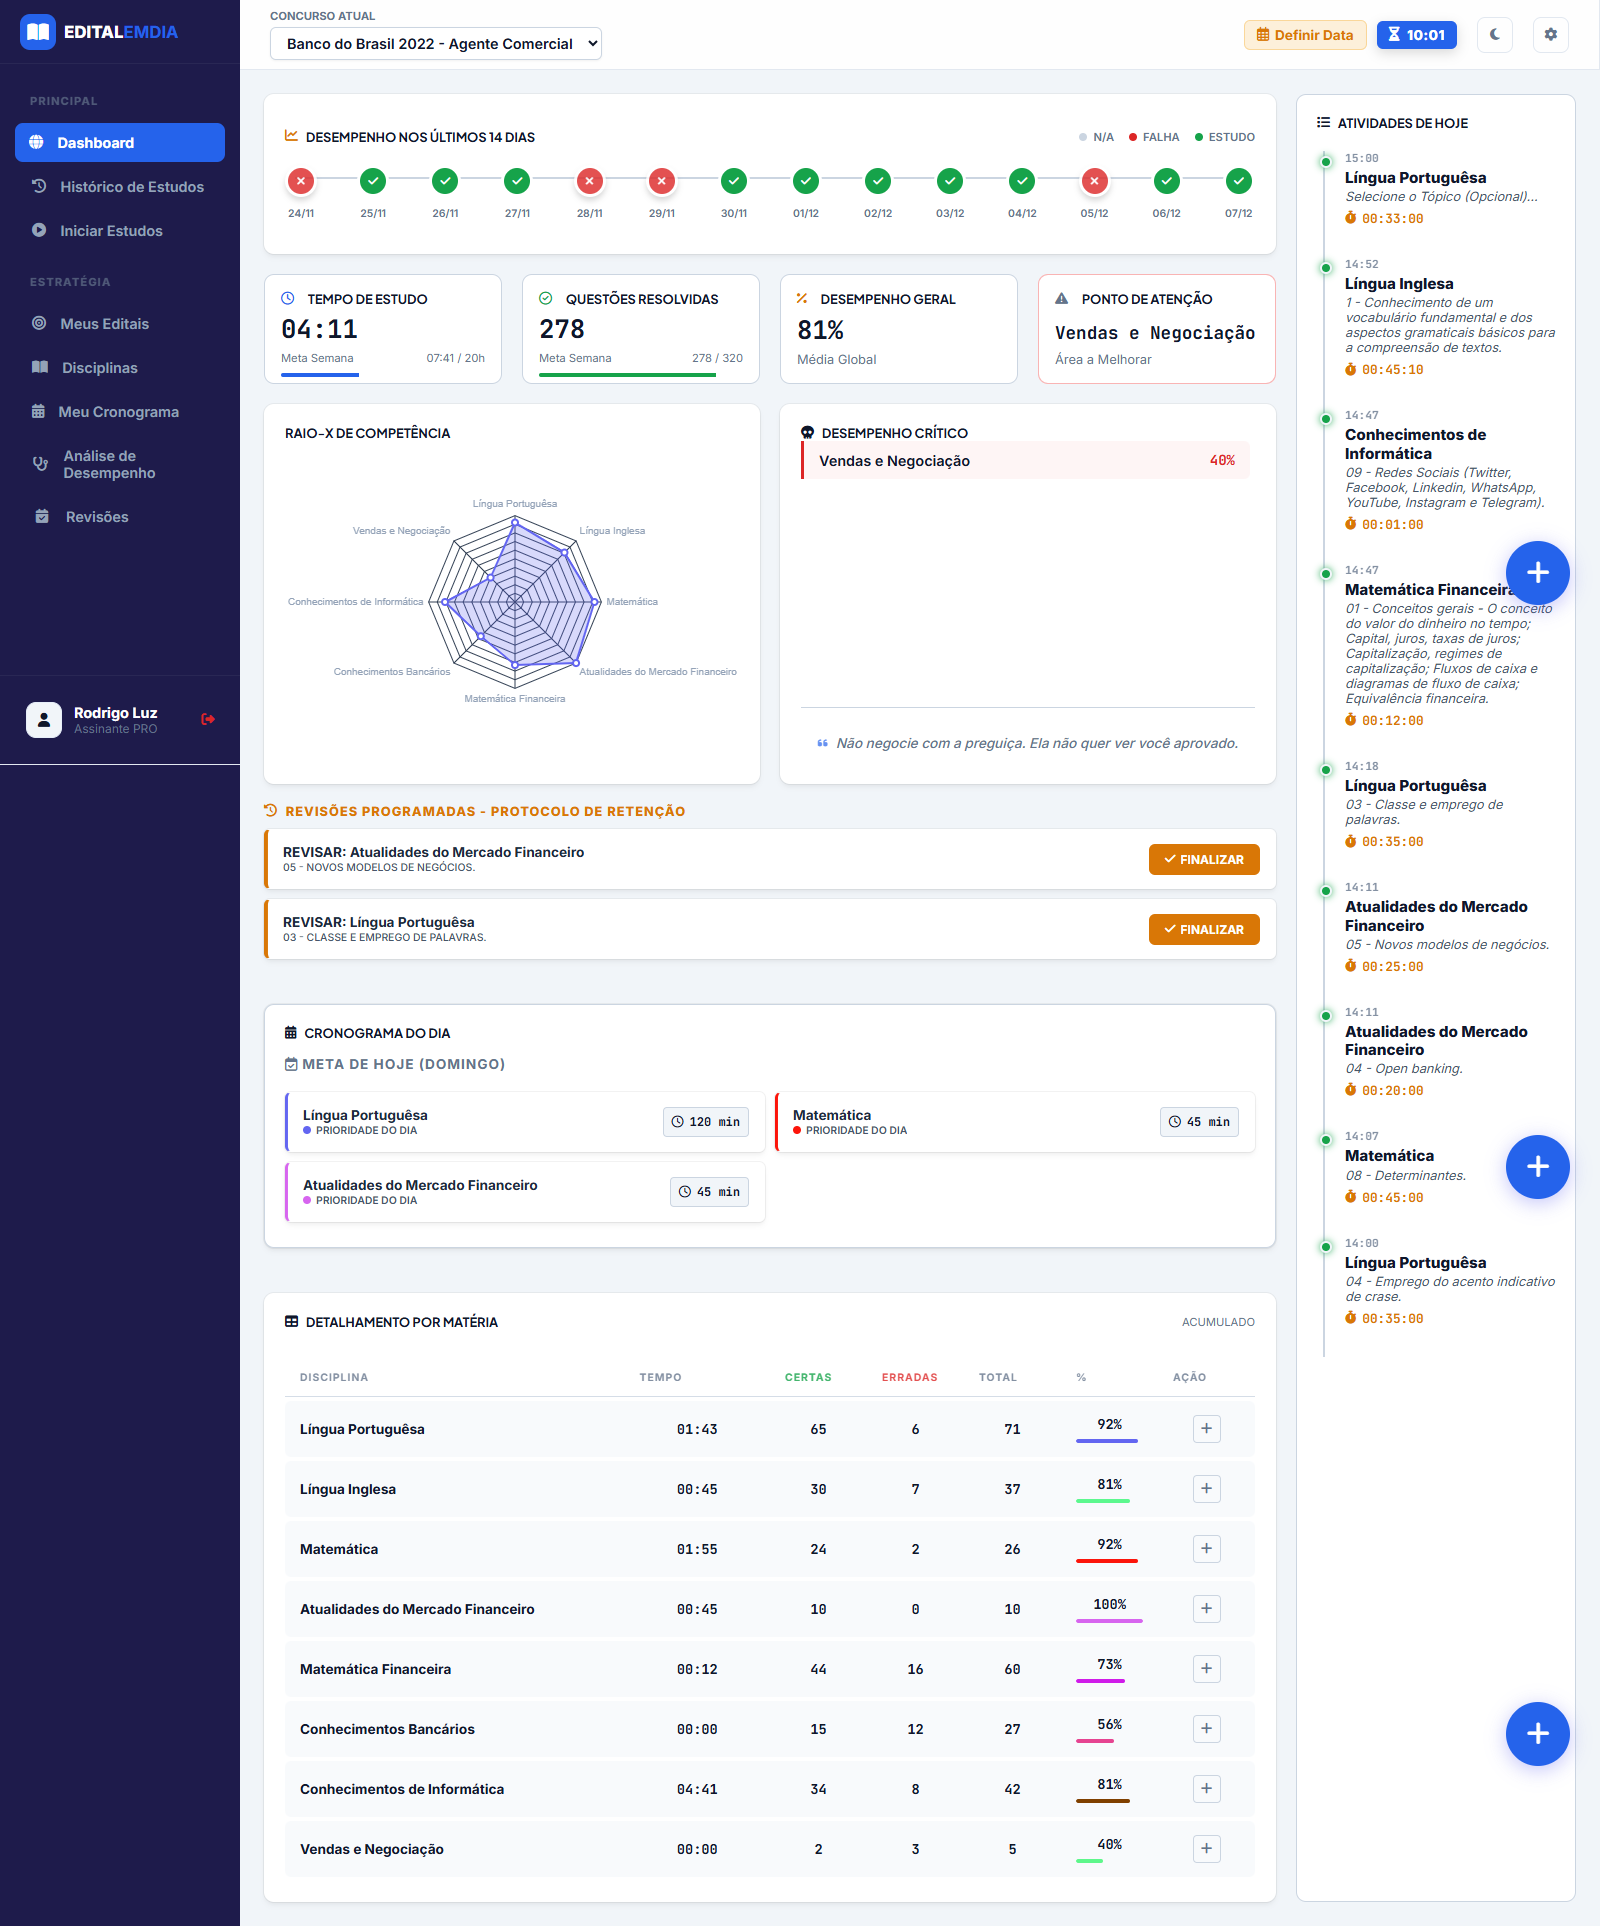Image resolution: width=1600 pixels, height=1926 pixels.
Task: Click the 10:01 hourglass timer button
Action: 1416,35
